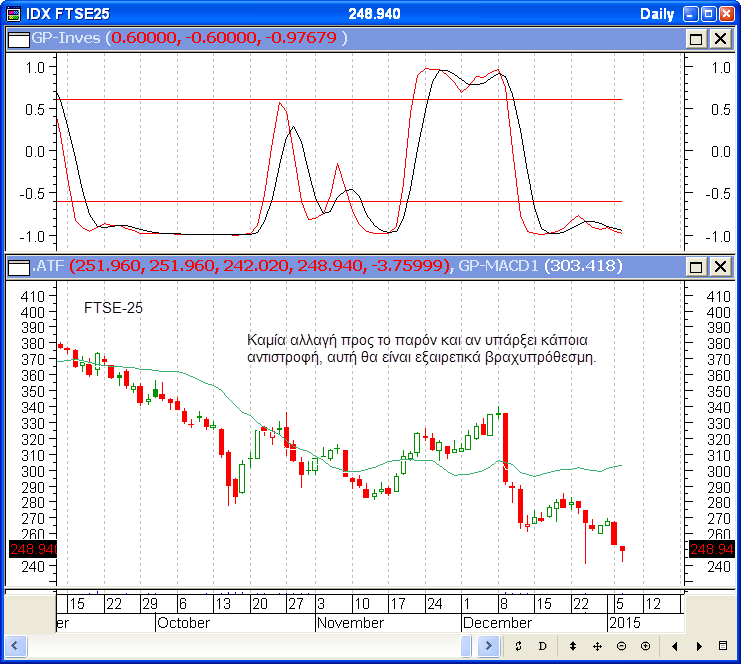
Task: Zoom out with the minus circle icon
Action: click(x=621, y=646)
